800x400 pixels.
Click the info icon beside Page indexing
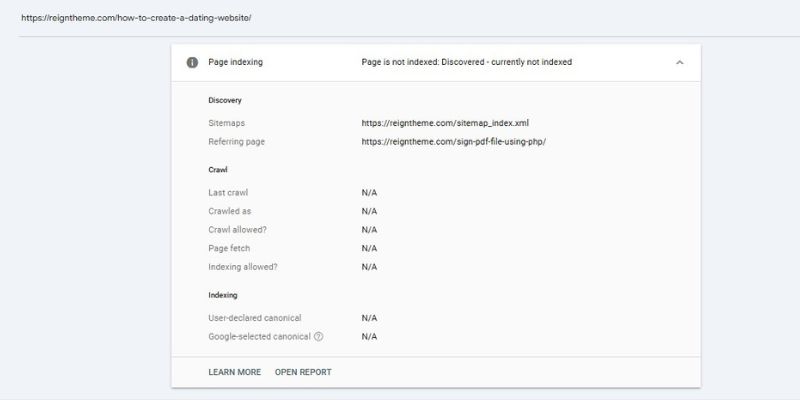click(x=192, y=63)
